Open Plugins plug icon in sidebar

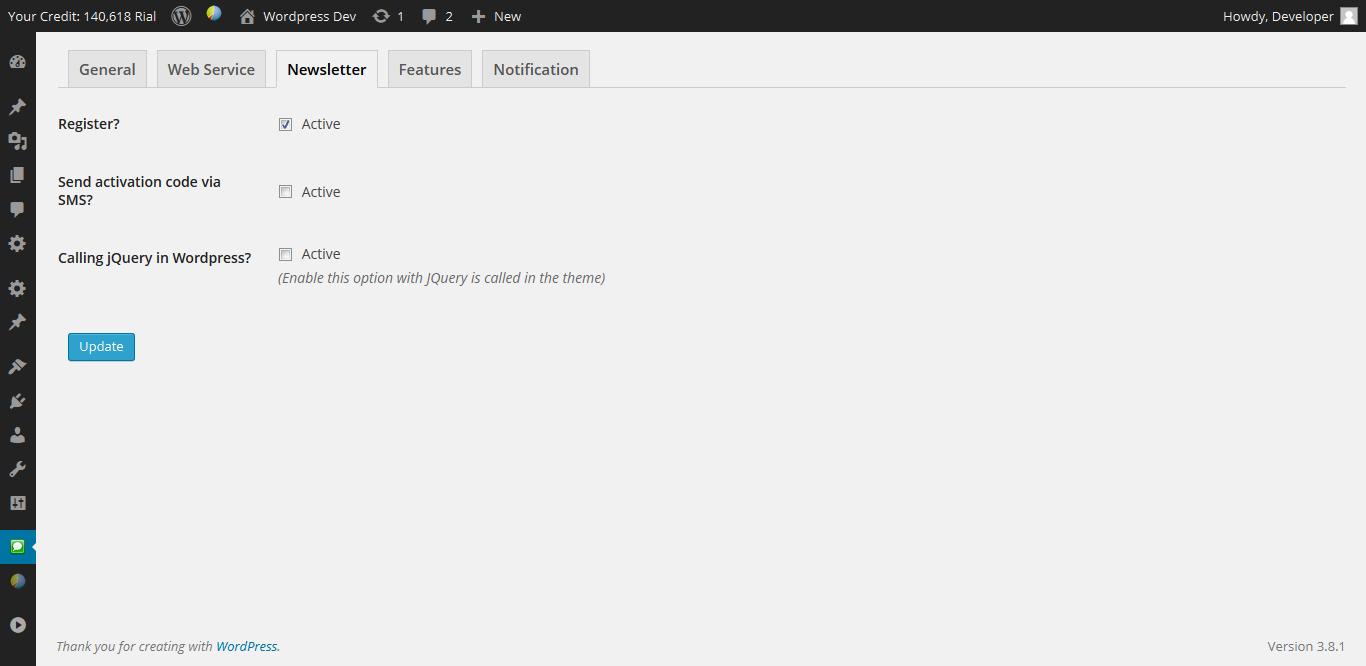pyautogui.click(x=17, y=401)
